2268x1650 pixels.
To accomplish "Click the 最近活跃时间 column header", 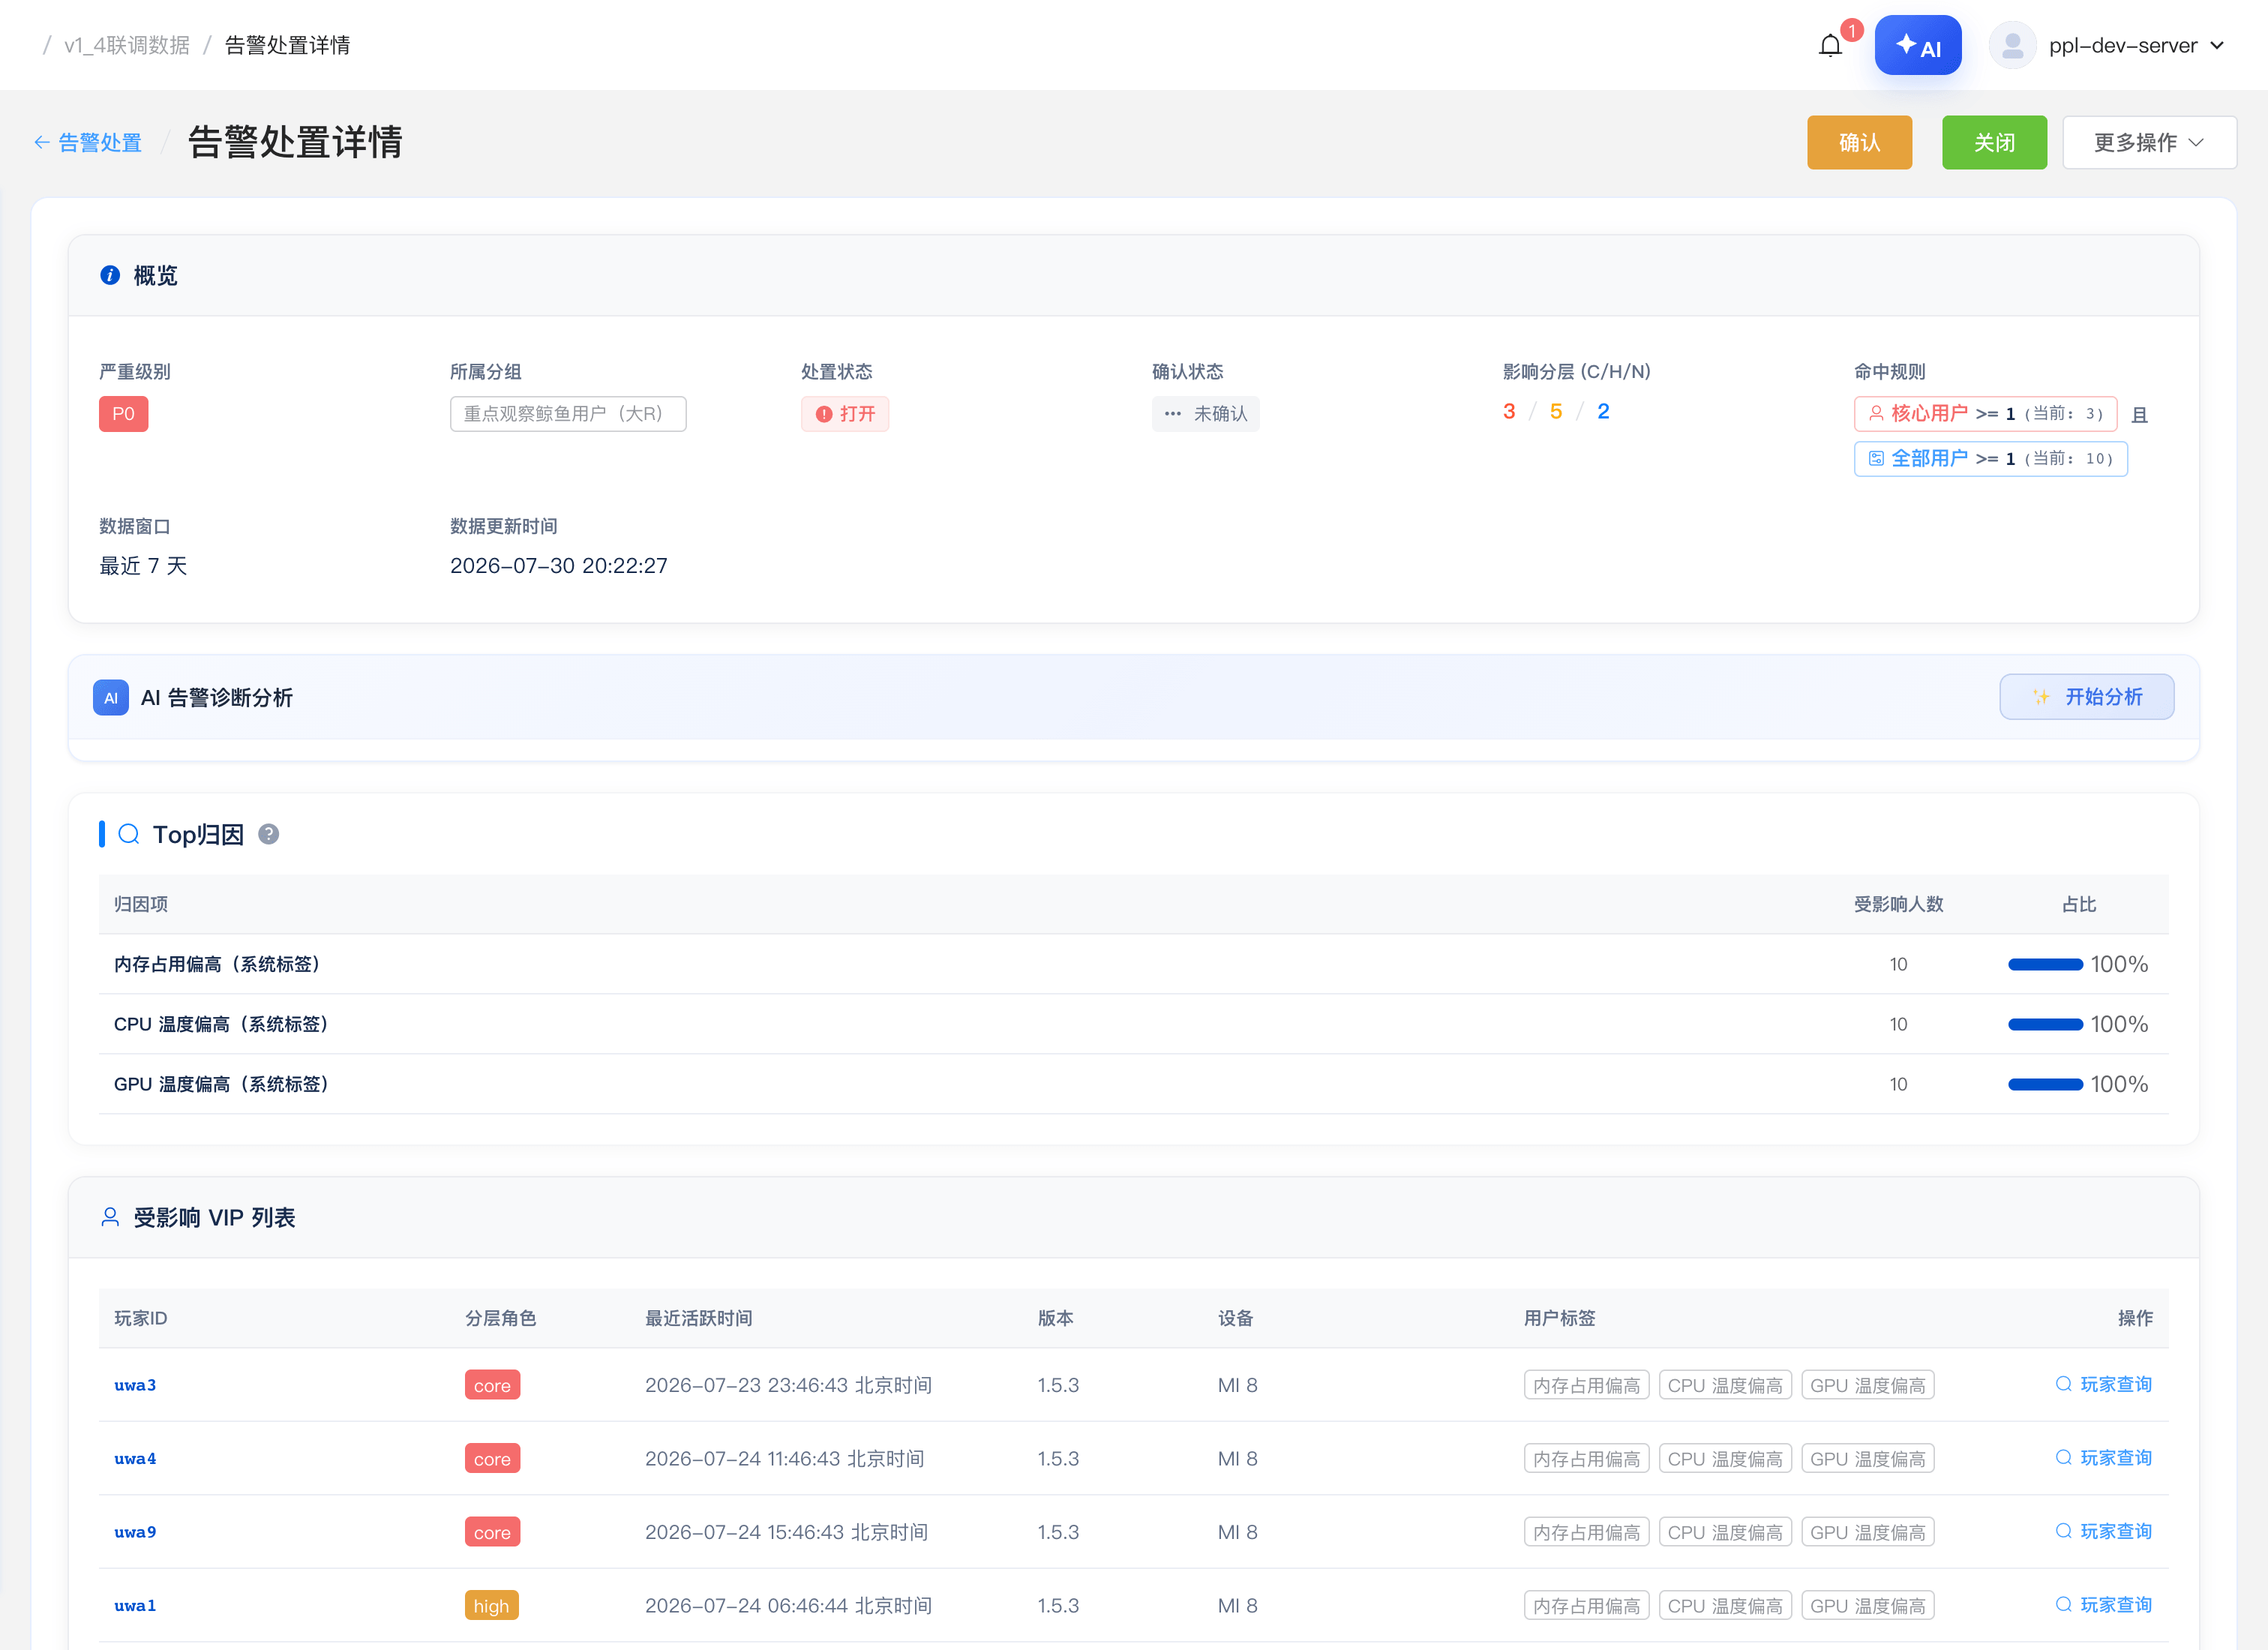I will (699, 1318).
